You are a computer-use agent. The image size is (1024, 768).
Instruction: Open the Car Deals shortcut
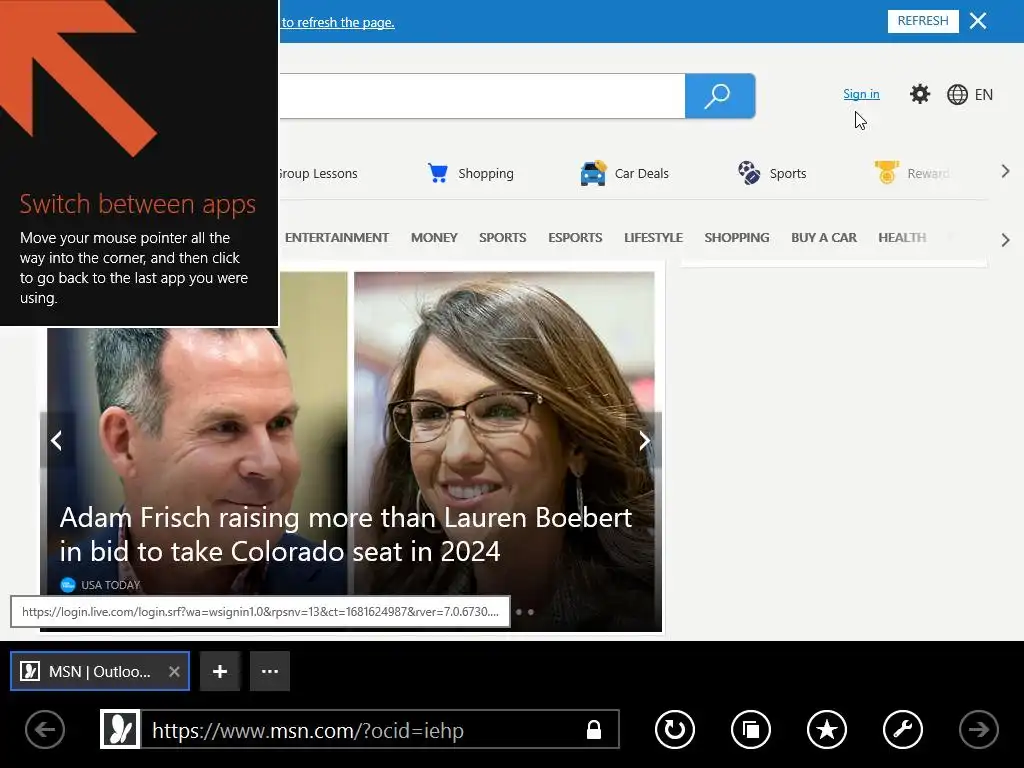[624, 173]
